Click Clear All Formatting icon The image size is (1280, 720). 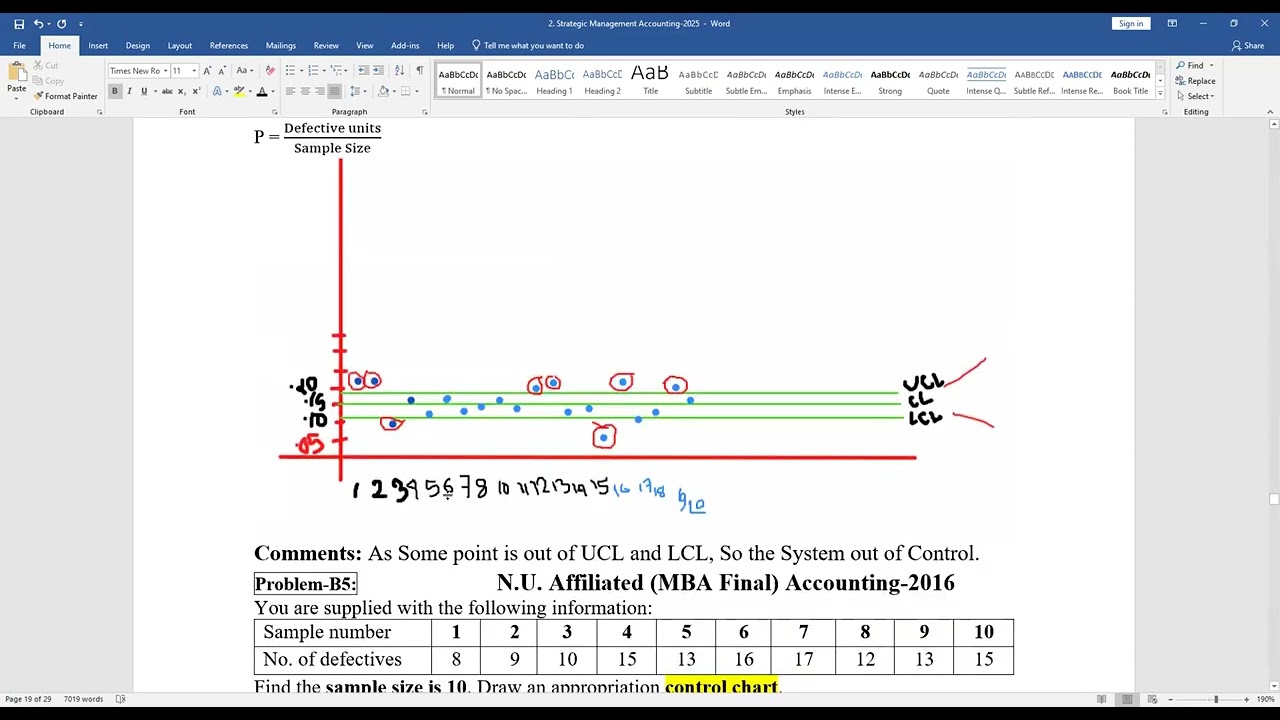(x=270, y=71)
